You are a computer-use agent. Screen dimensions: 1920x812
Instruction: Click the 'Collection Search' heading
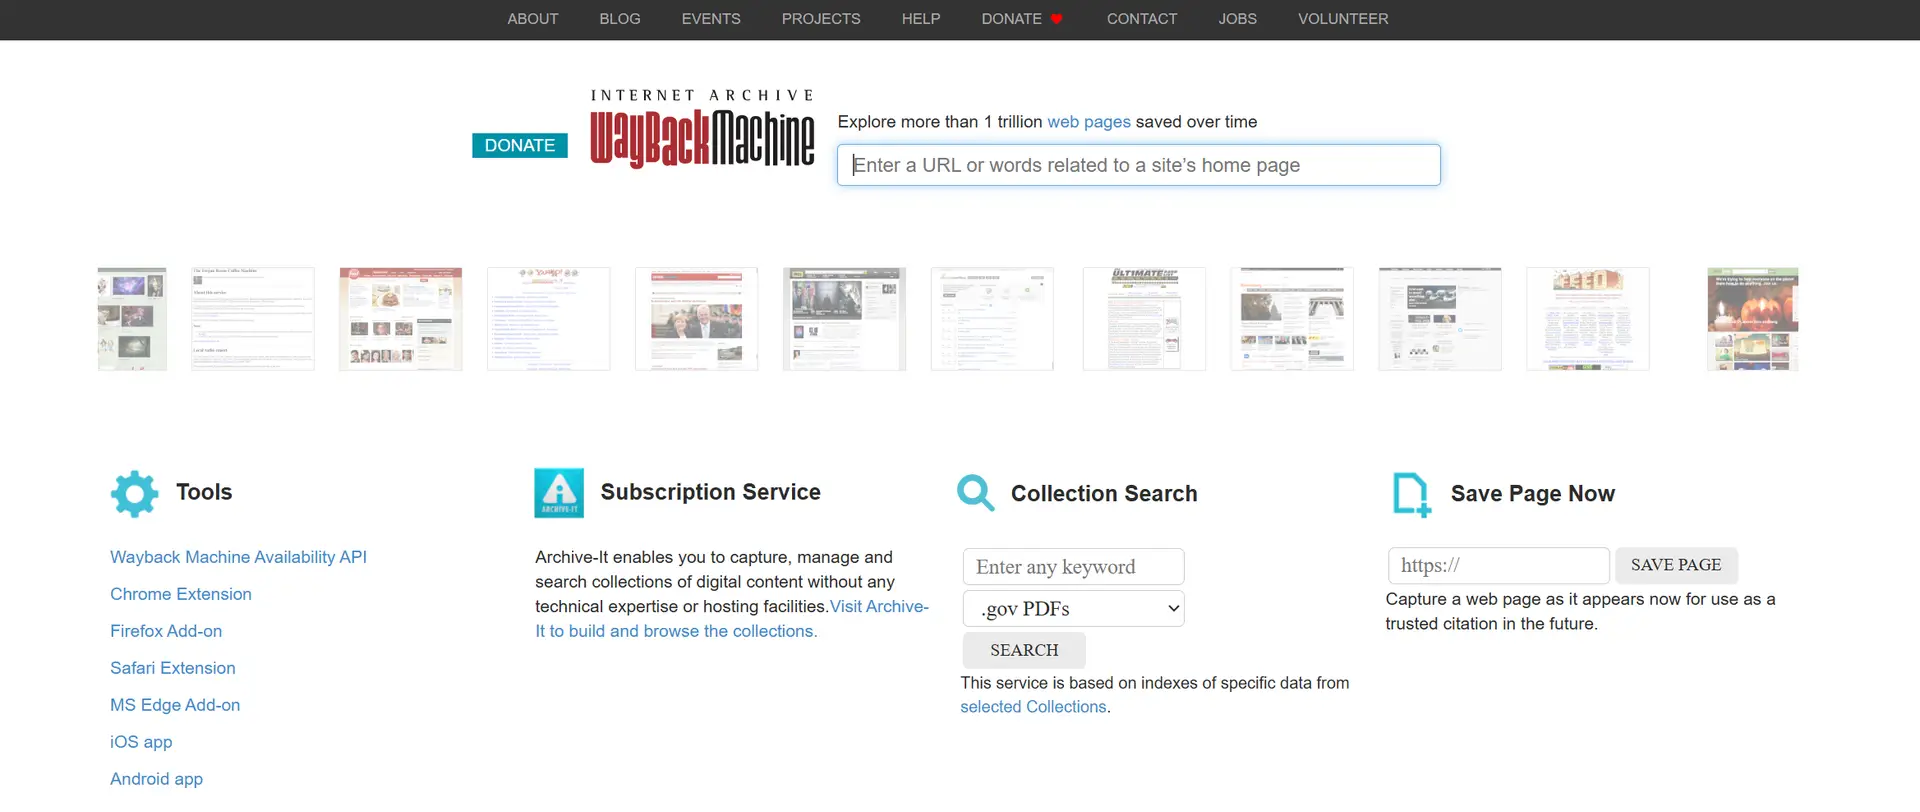pos(1104,494)
